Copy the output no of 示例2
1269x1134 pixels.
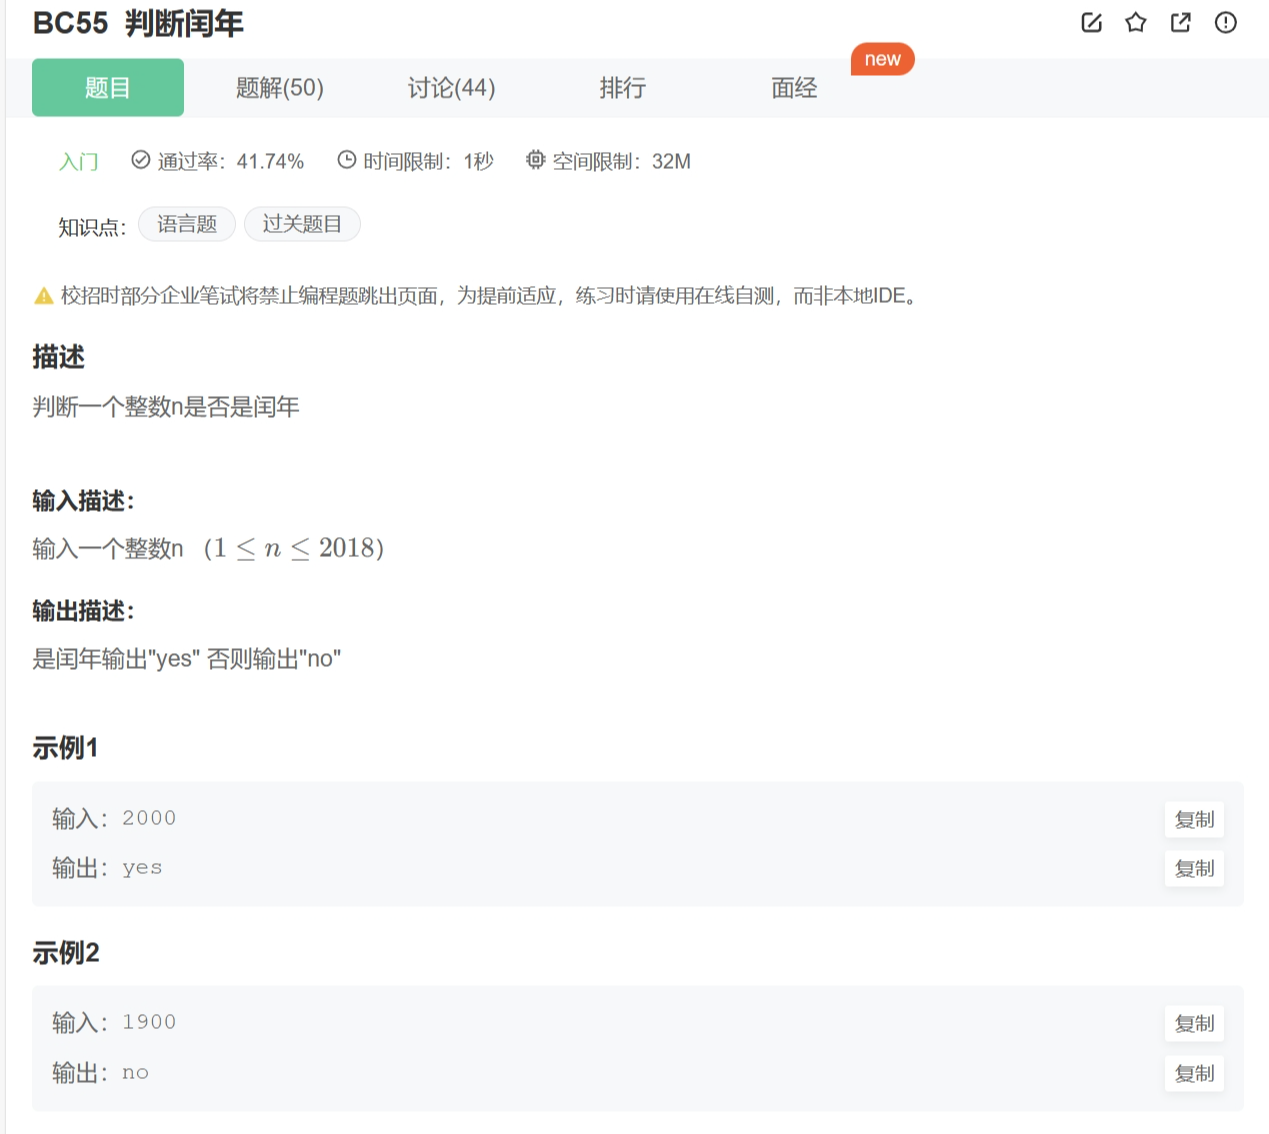(1194, 1073)
